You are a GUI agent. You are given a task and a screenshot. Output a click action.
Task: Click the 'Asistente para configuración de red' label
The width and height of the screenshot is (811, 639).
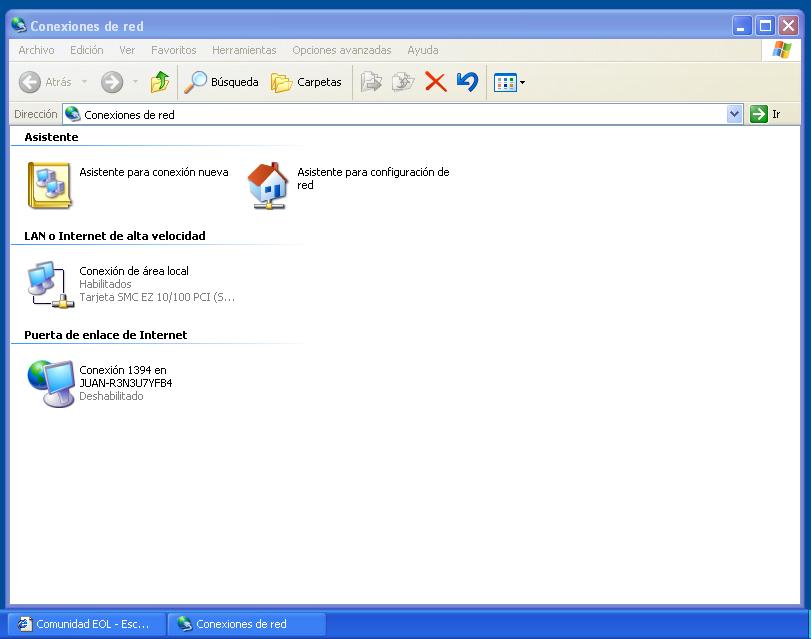coord(373,179)
